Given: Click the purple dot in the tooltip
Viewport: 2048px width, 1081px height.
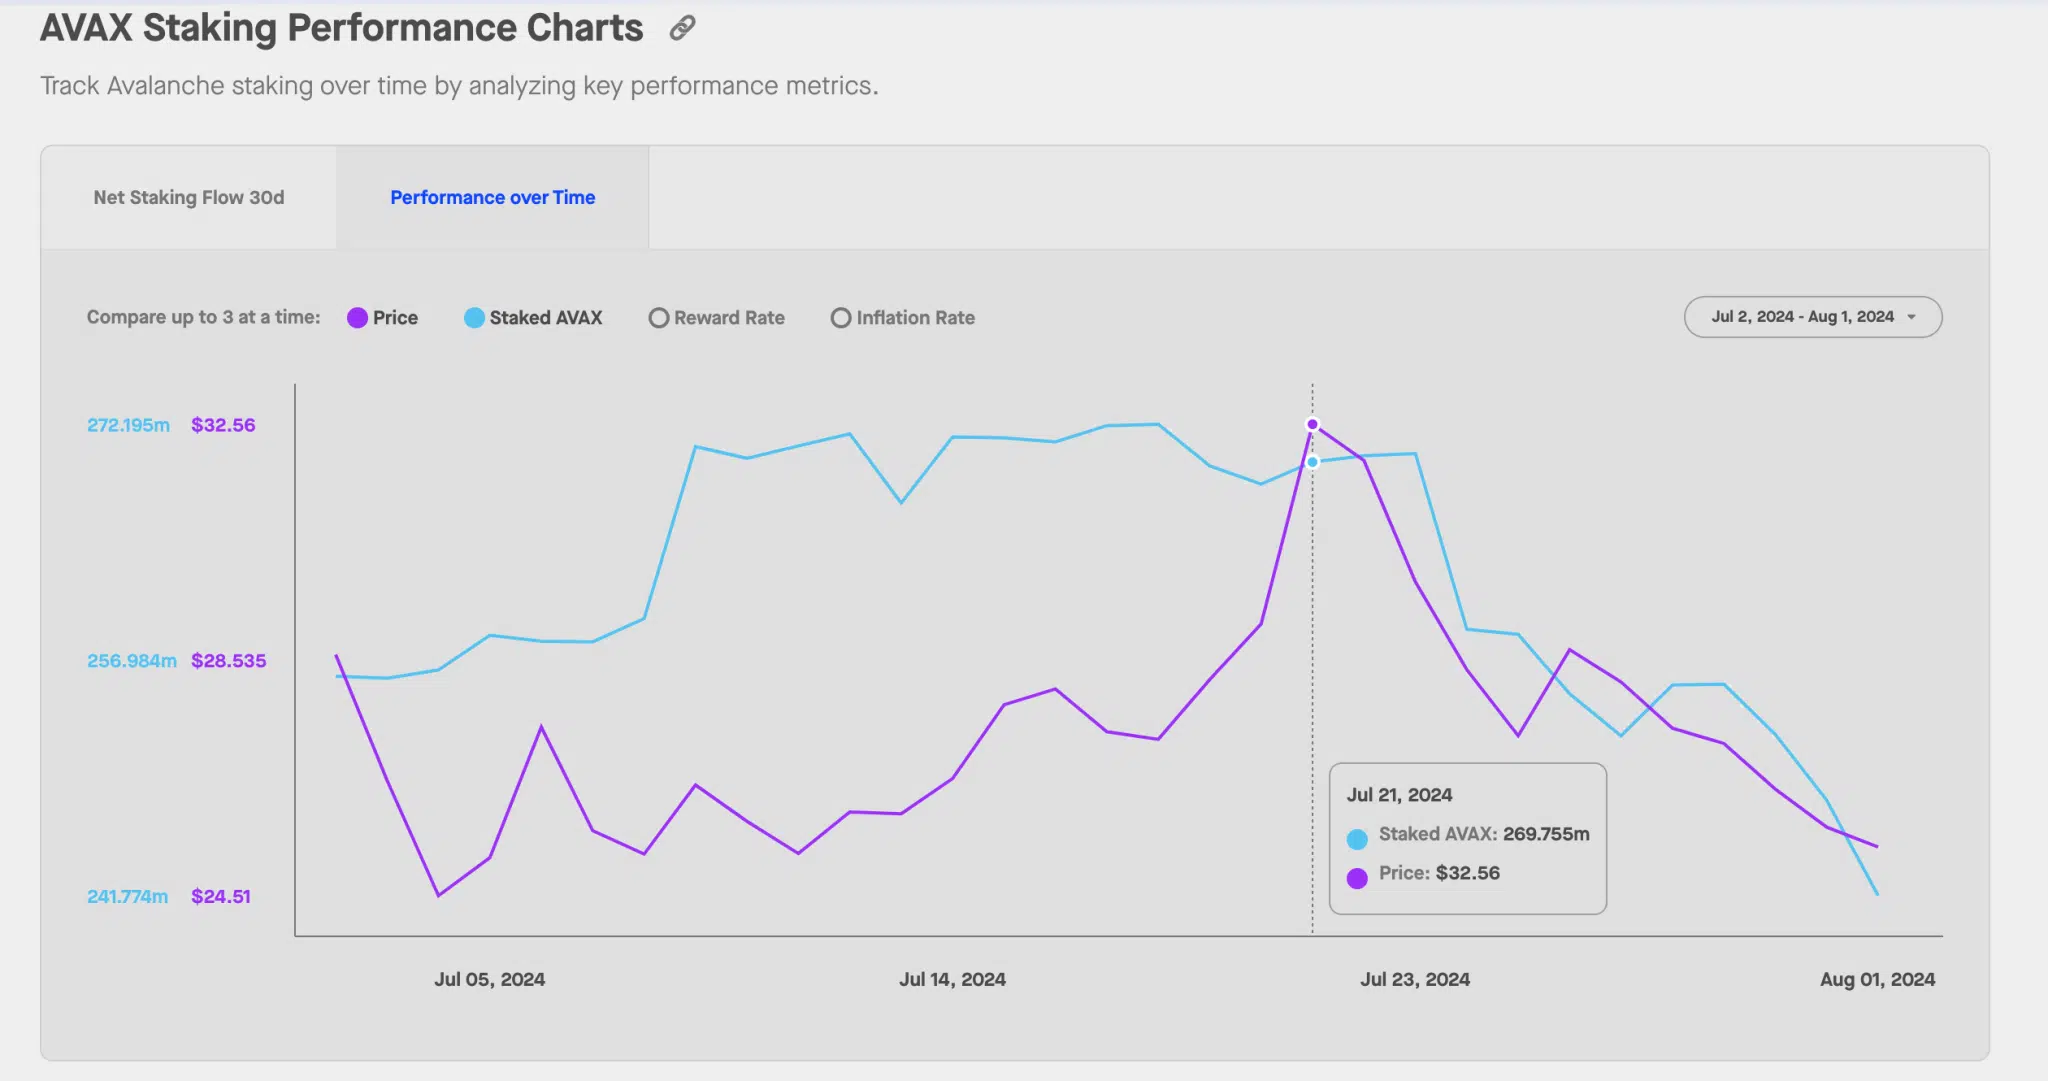Looking at the screenshot, I should pos(1357,878).
